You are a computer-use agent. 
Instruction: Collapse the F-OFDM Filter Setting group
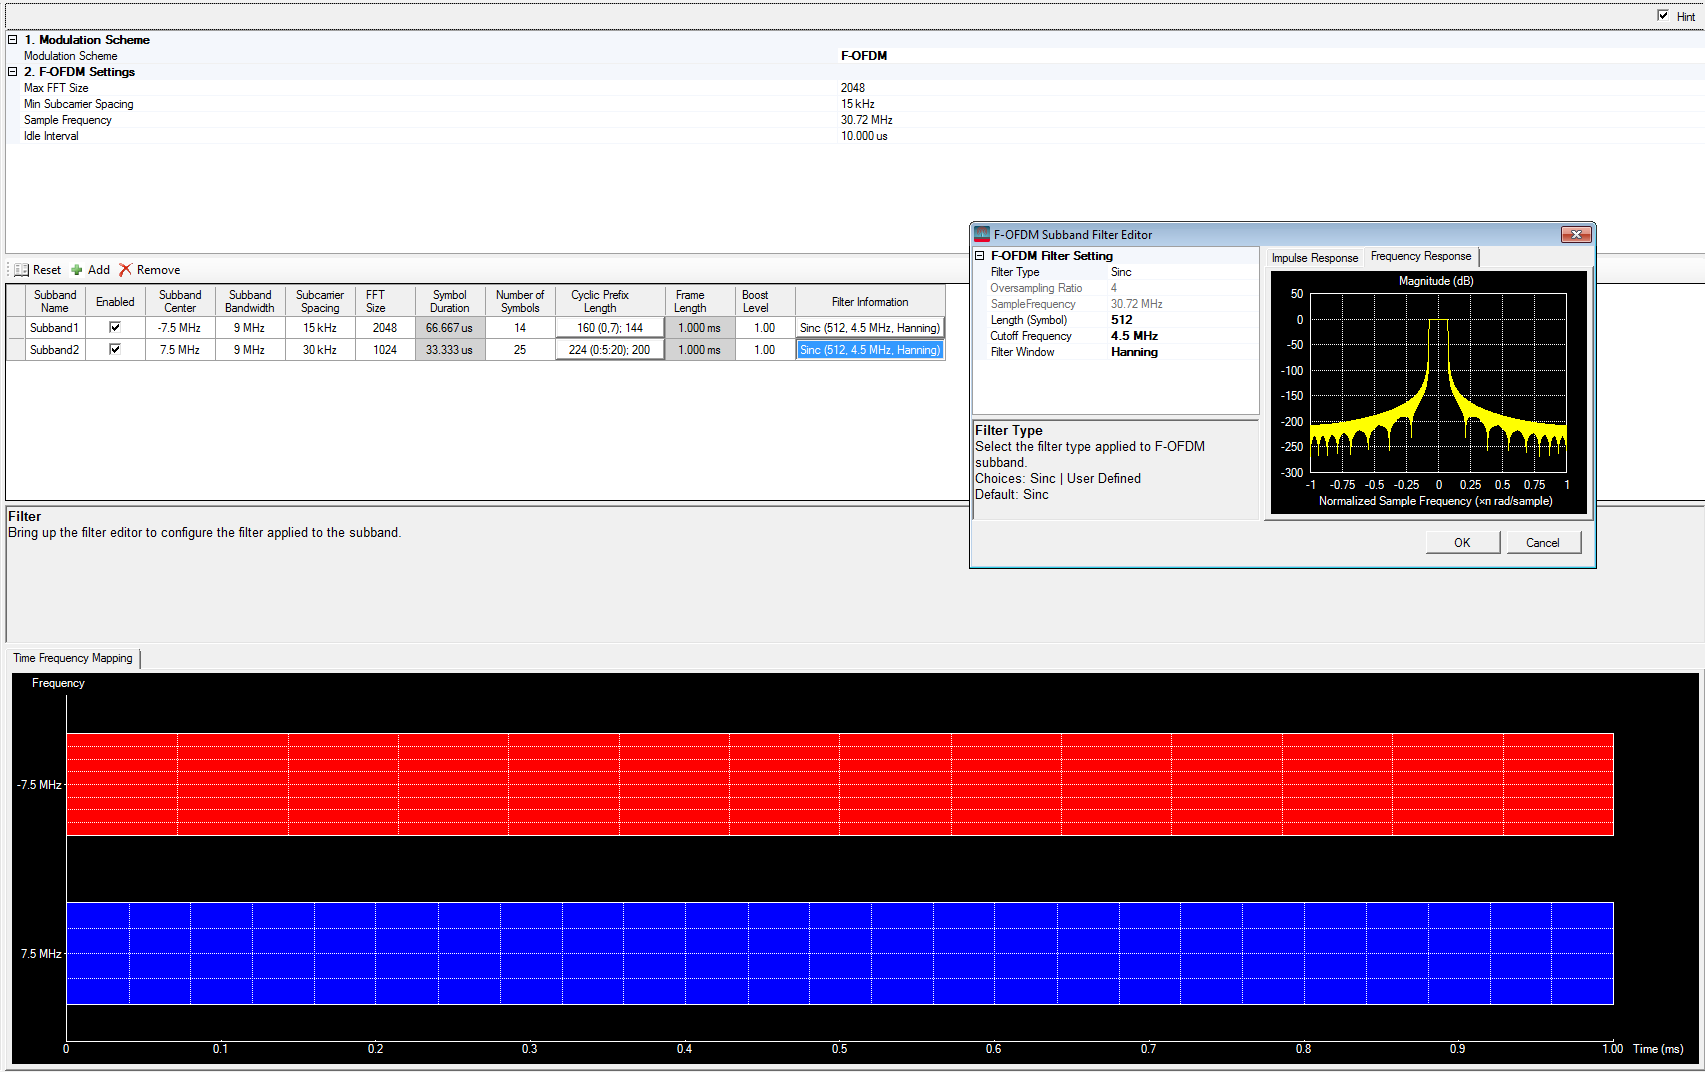(979, 255)
